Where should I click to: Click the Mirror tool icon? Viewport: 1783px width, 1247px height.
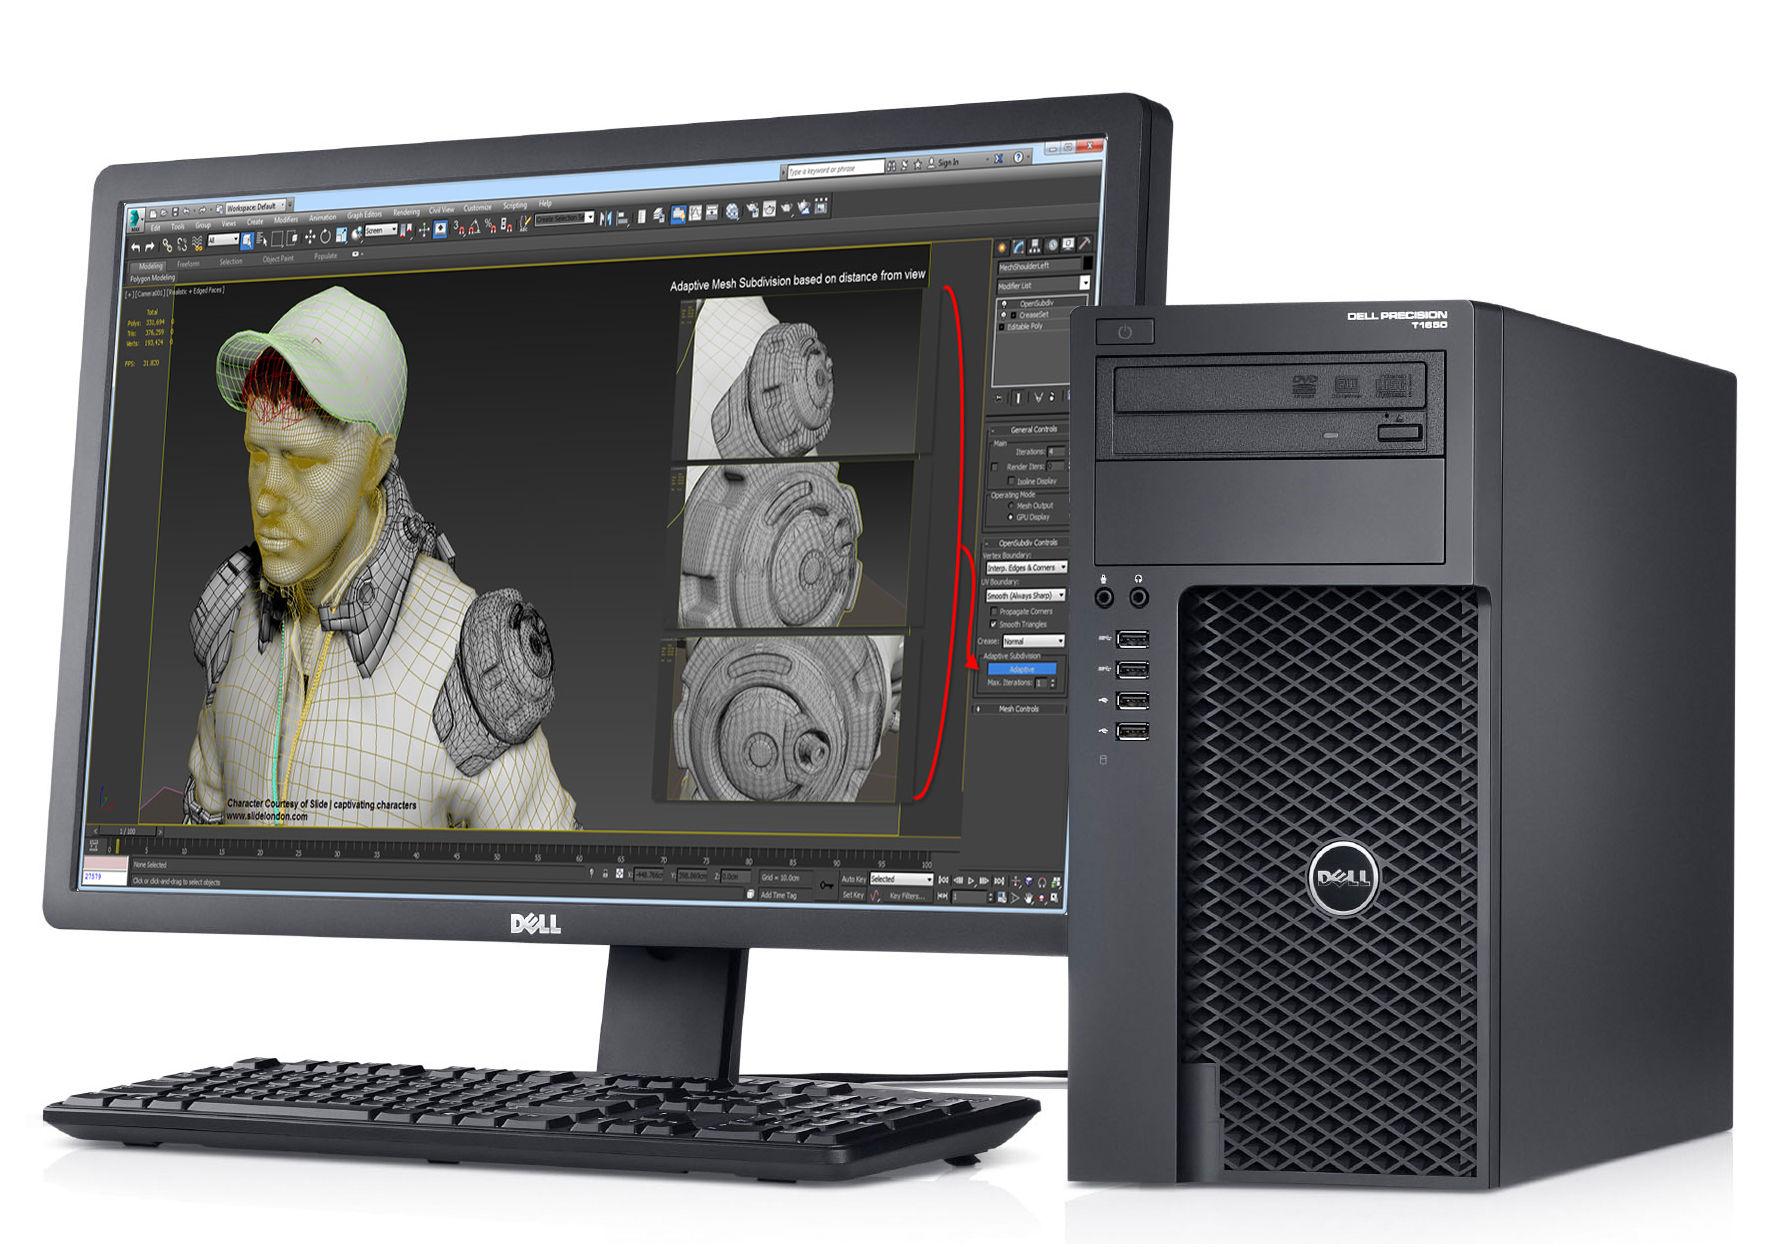[606, 218]
